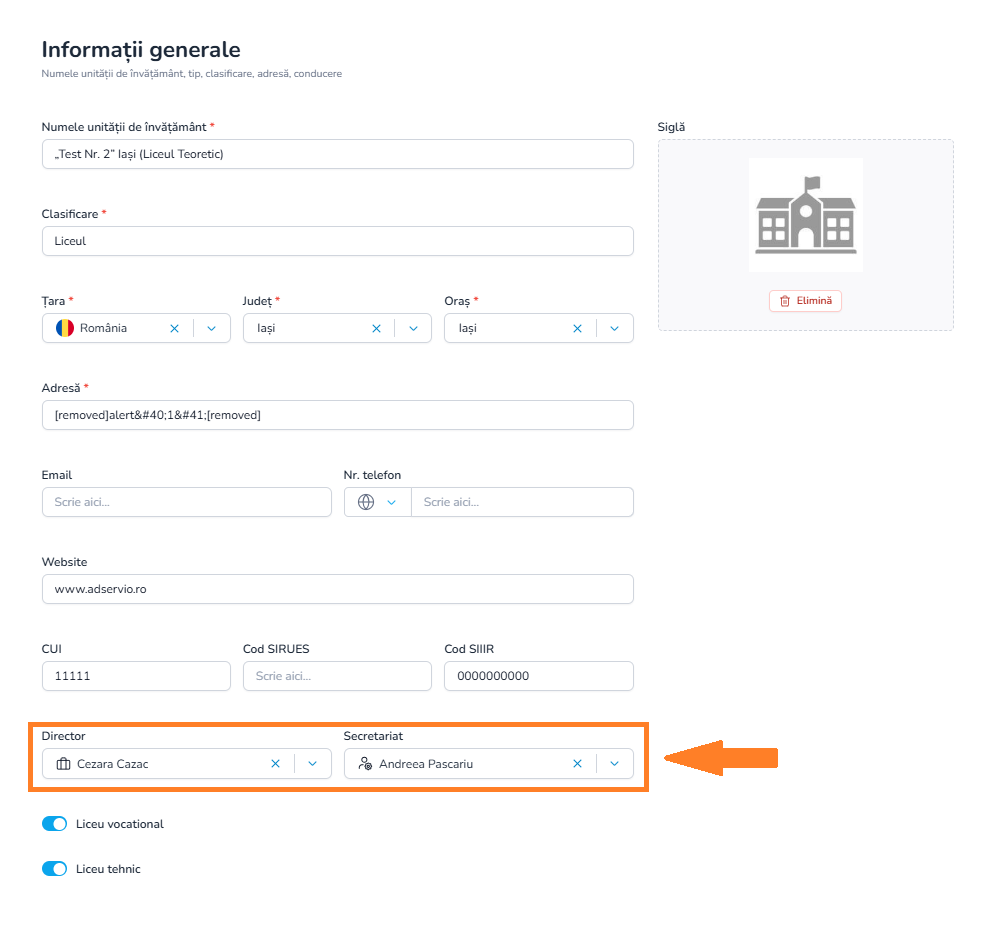Click the globe phone prefix icon
This screenshot has width=1003, height=927.
(366, 502)
